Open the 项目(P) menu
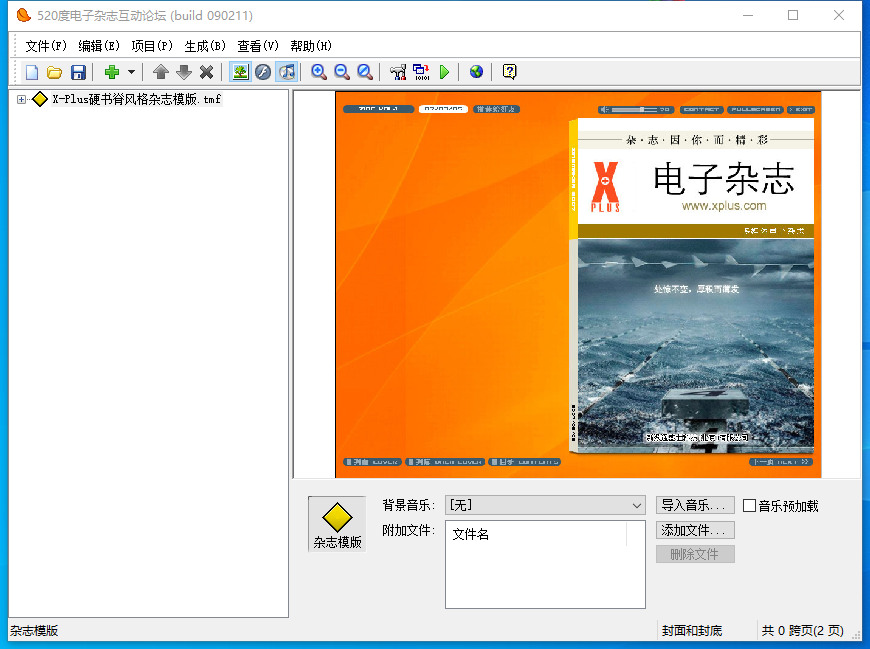The width and height of the screenshot is (870, 649). (152, 46)
